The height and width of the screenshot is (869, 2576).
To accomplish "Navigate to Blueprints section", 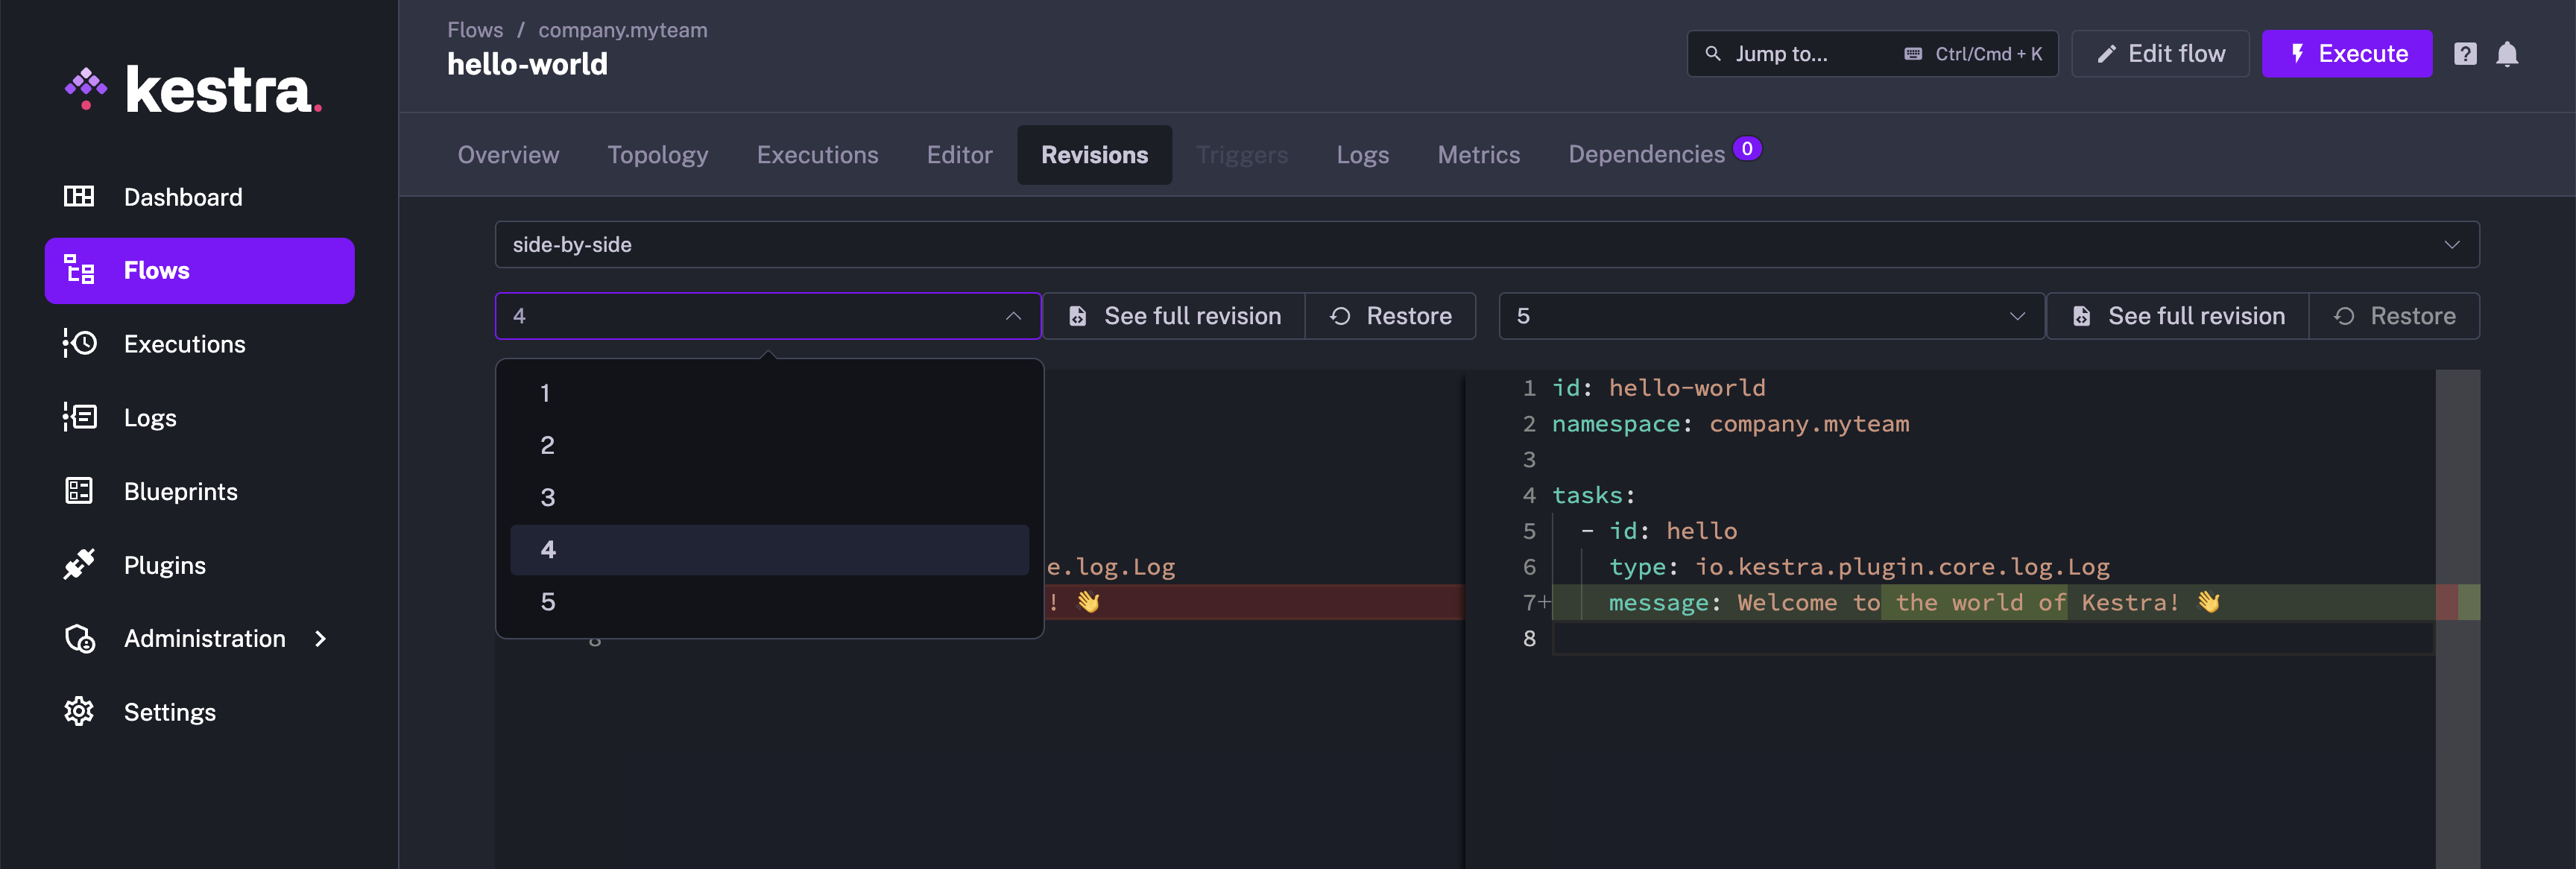I will point(180,490).
